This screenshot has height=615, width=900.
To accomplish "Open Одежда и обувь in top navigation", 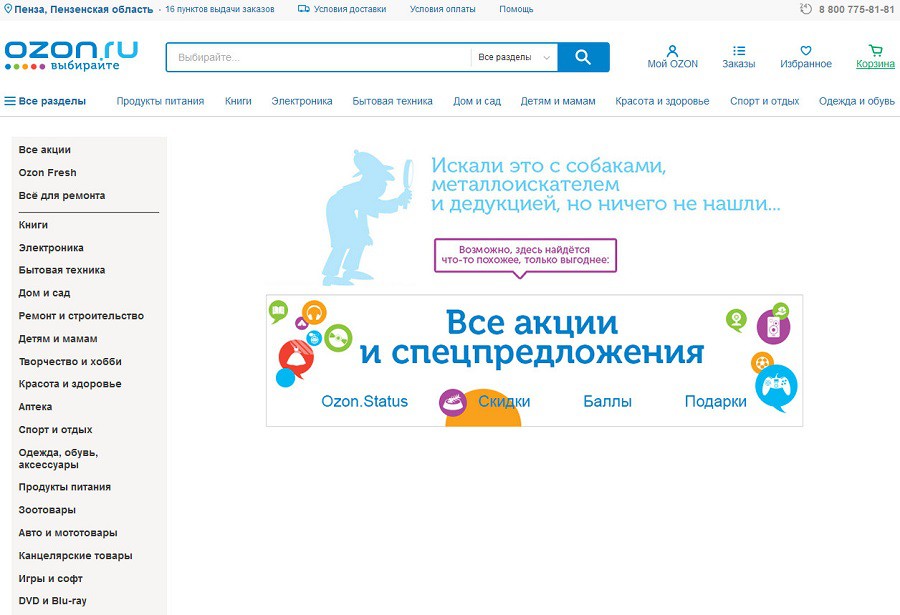I will click(x=857, y=101).
